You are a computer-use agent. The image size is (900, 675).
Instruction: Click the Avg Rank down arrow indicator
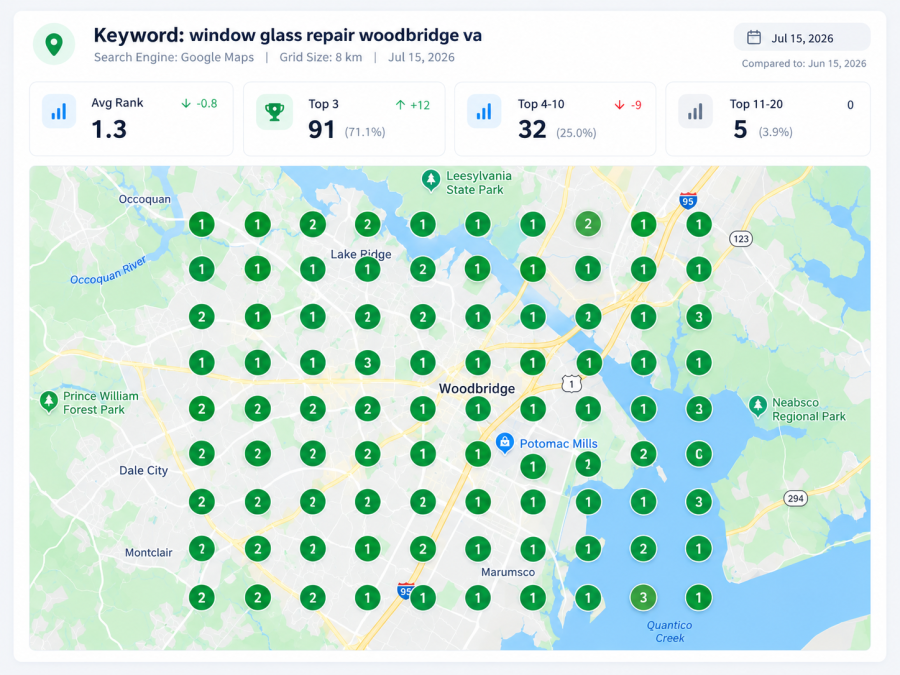186,103
